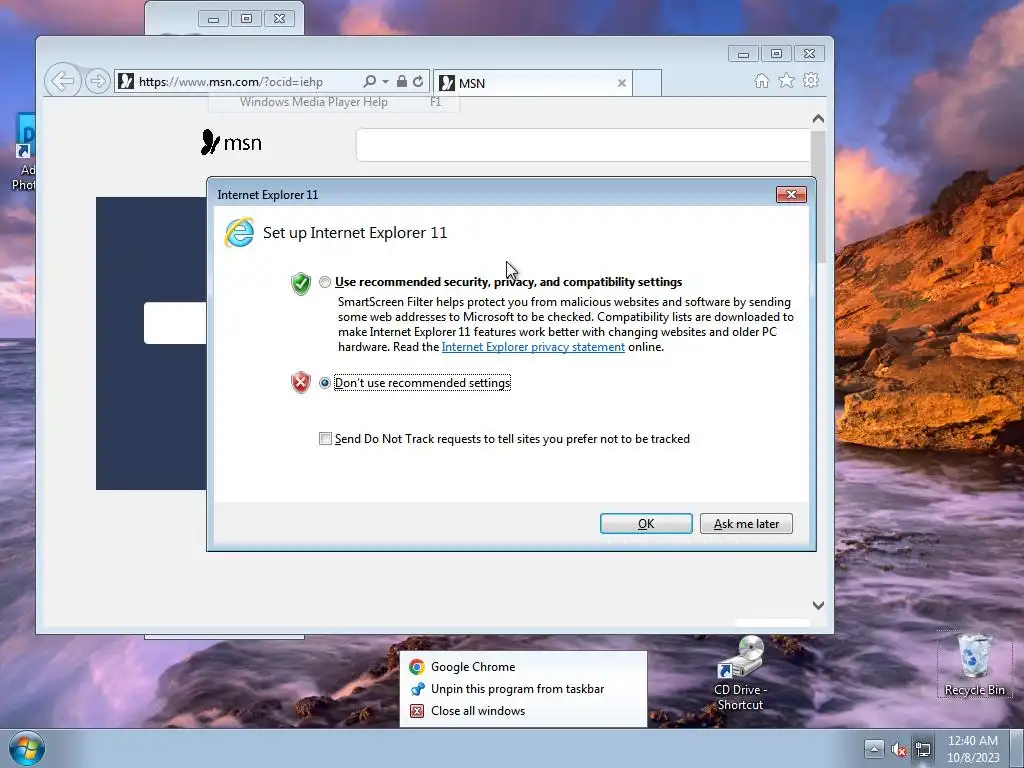Click the taskbar clock showing 12:40 AM
The height and width of the screenshot is (768, 1024).
[x=973, y=749]
